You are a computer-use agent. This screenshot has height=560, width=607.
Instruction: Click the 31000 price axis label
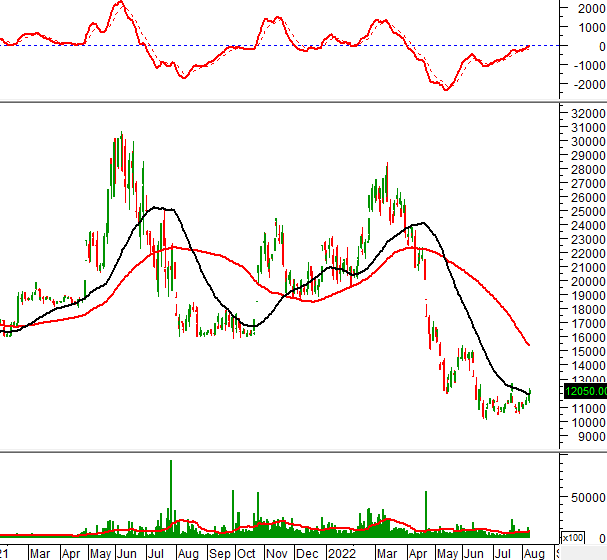tap(588, 127)
